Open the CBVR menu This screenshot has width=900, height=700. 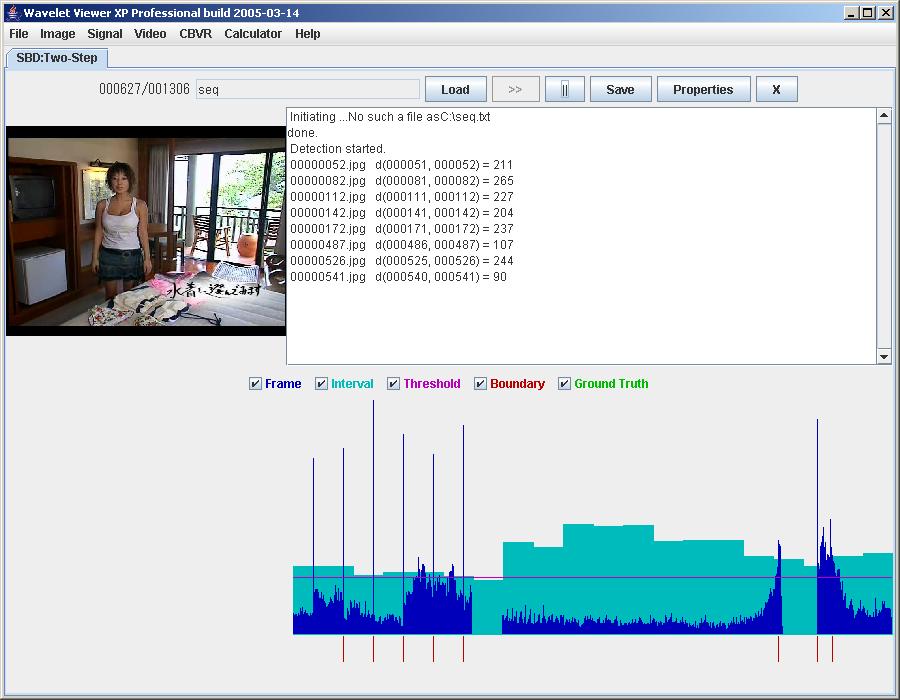pos(195,34)
